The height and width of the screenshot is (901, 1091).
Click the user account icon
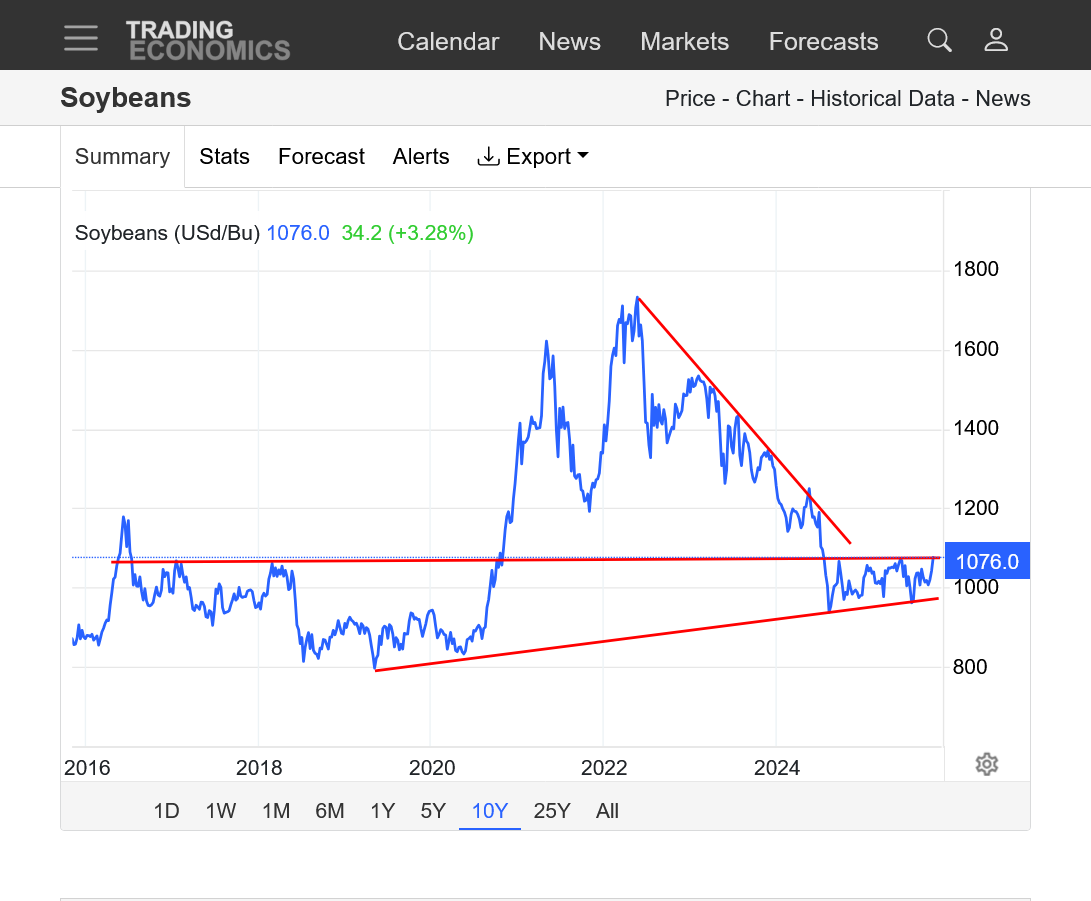pyautogui.click(x=996, y=40)
